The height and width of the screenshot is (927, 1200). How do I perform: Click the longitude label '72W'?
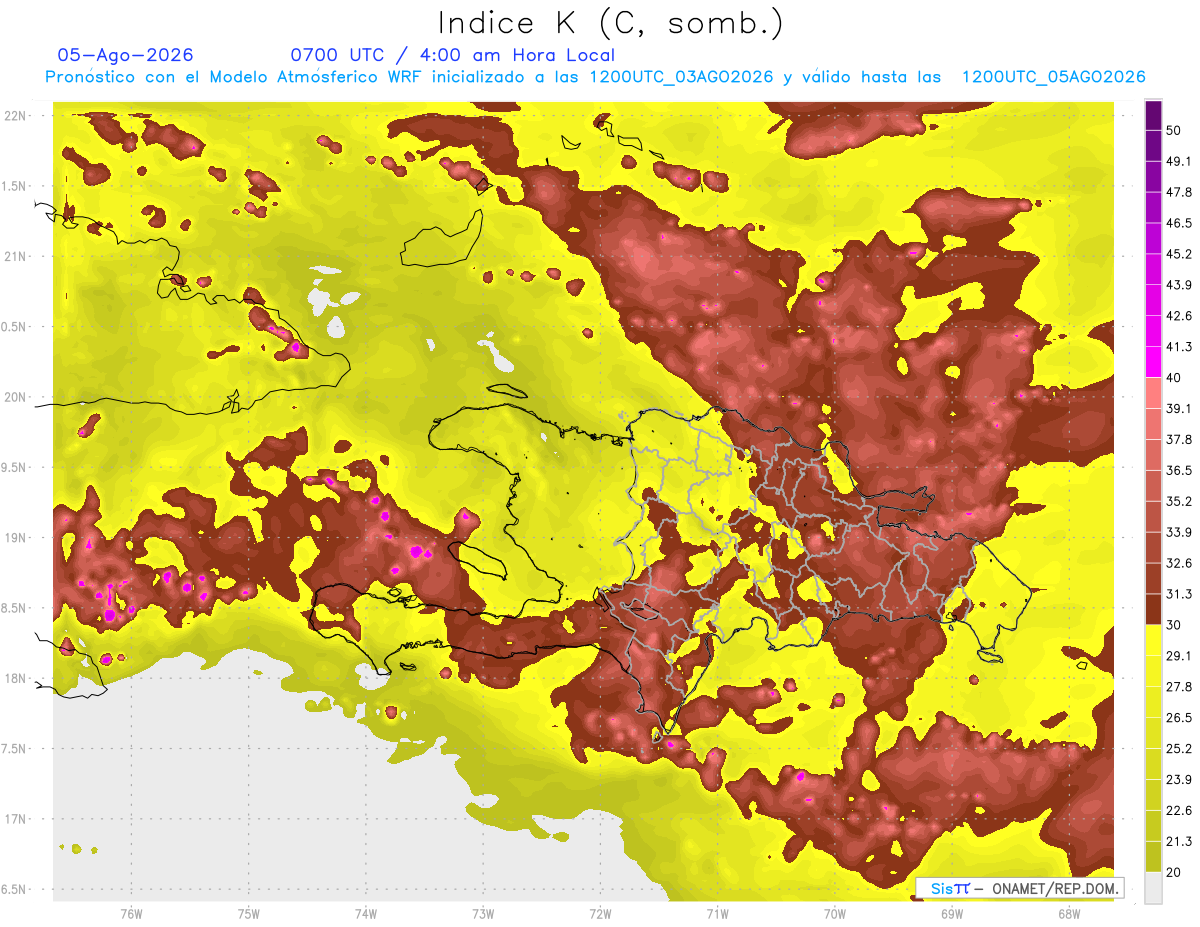600,914
